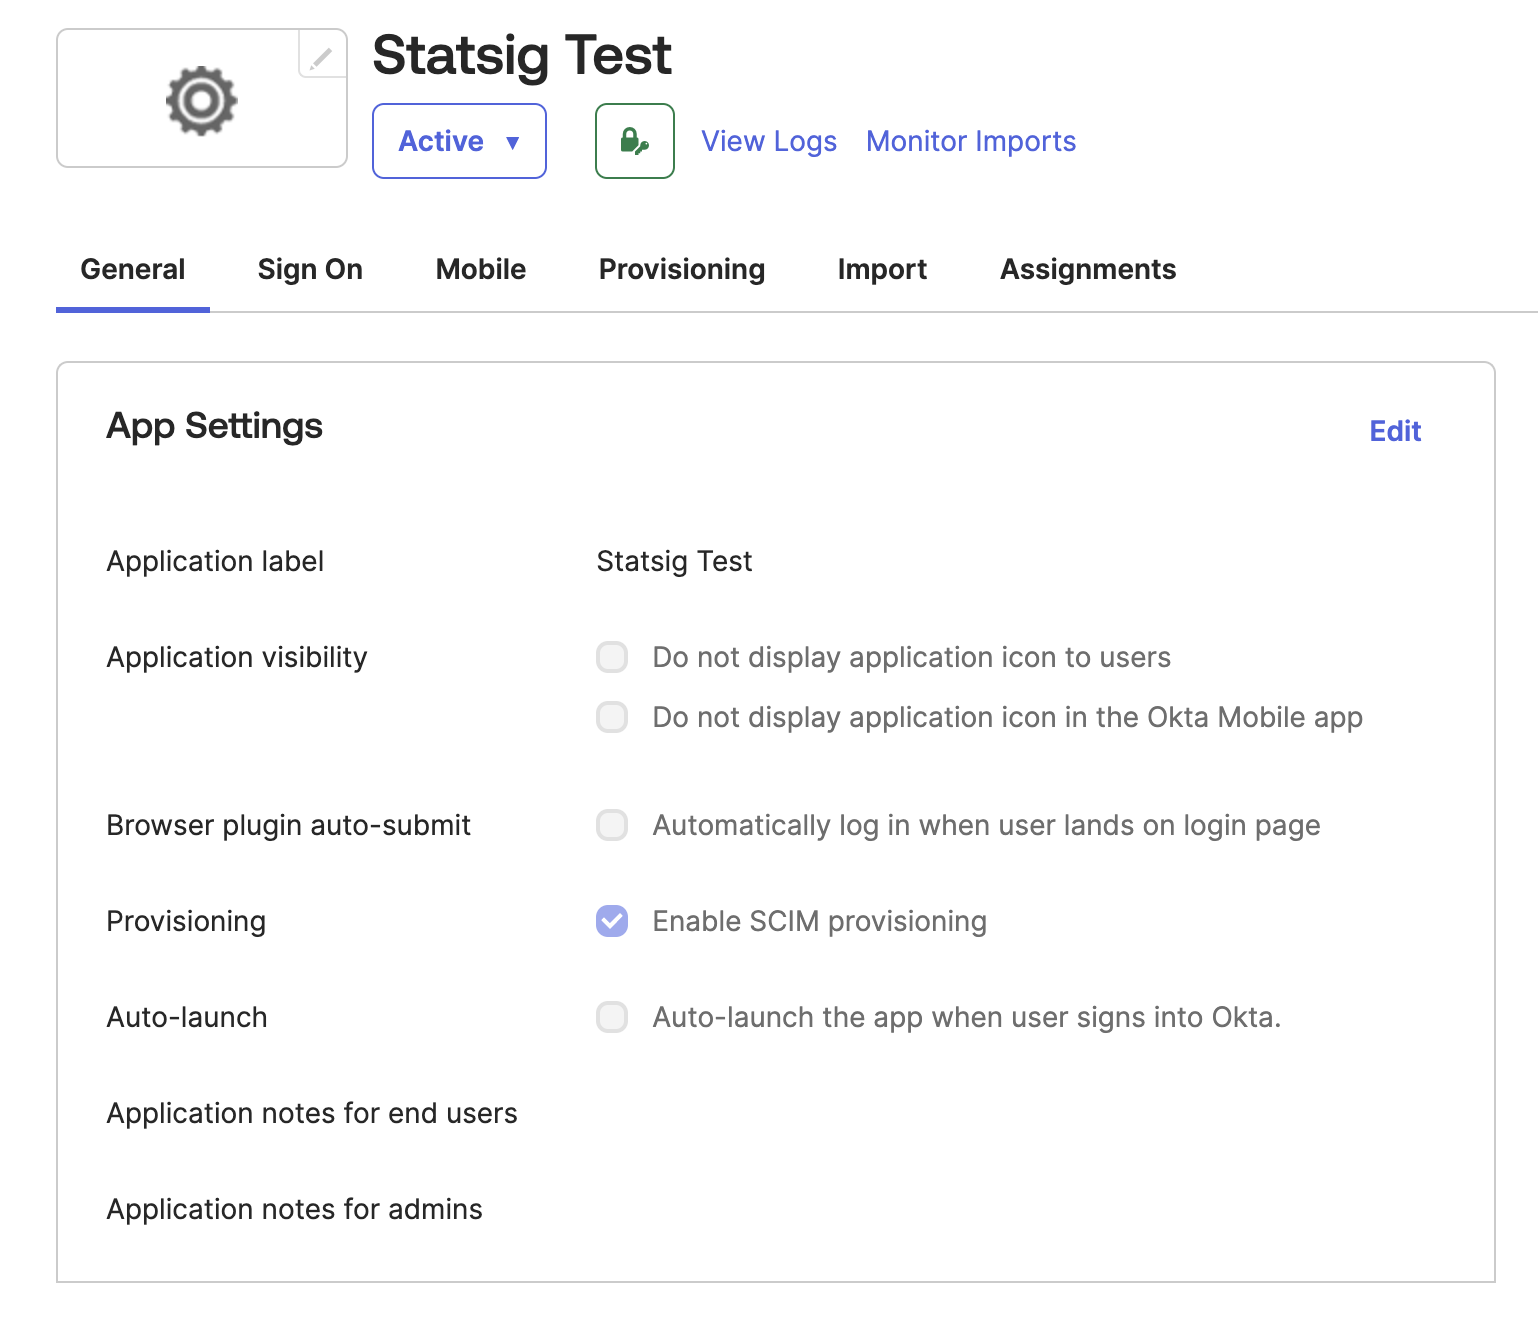
Task: Open the green sign-on key icon button
Action: (x=634, y=141)
